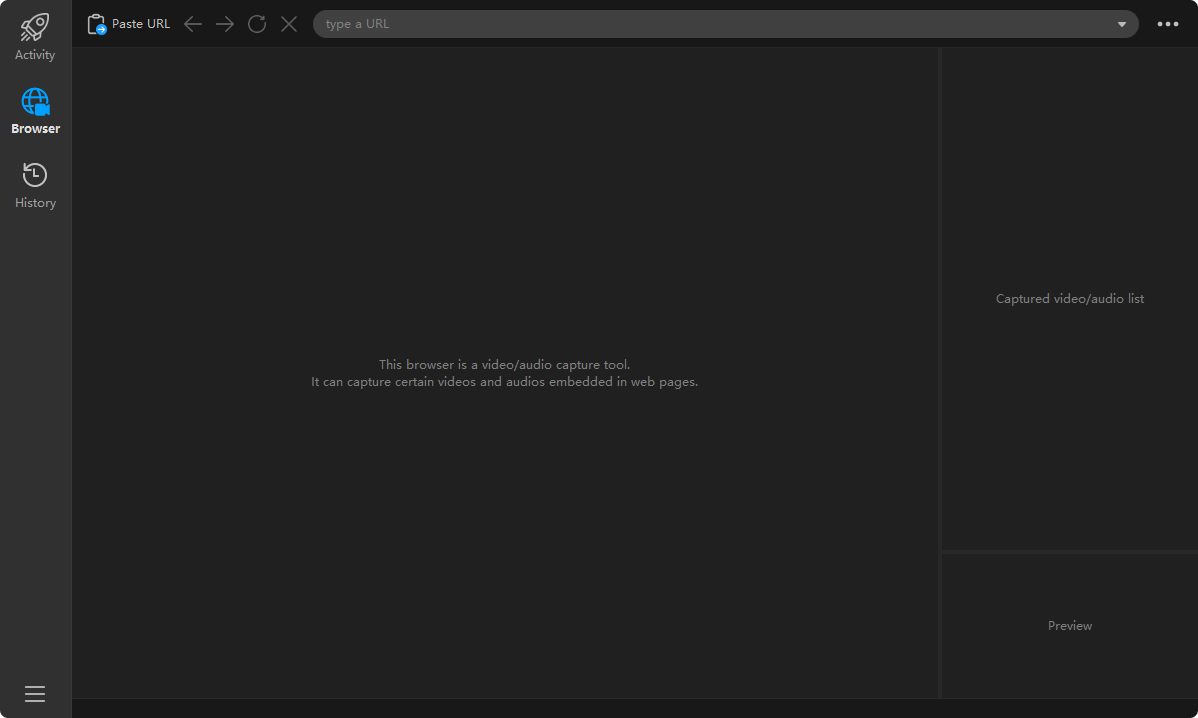This screenshot has width=1198, height=718.
Task: Click the divider above the Preview panel
Action: (x=1069, y=551)
